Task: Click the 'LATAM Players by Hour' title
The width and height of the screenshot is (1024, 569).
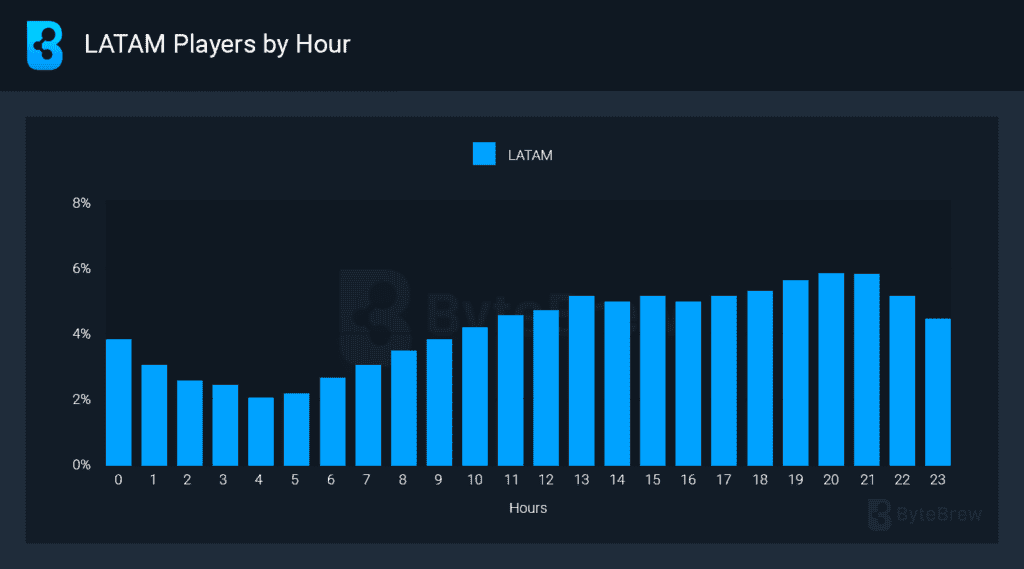Action: coord(217,45)
